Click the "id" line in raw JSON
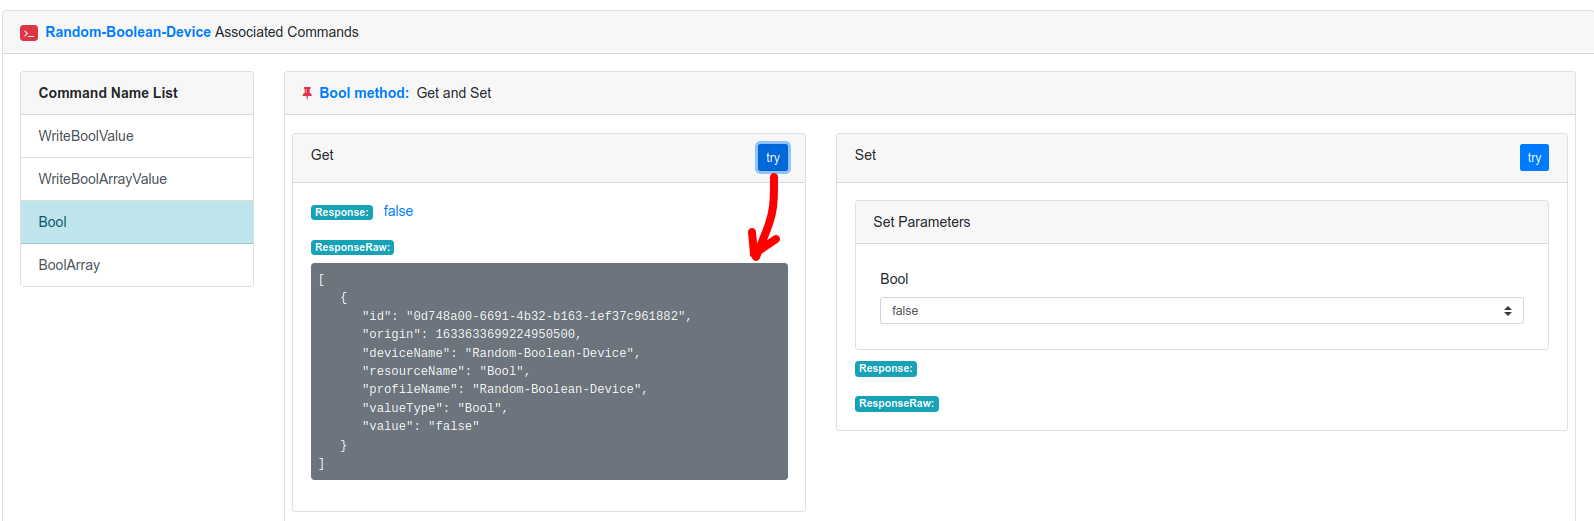 click(x=526, y=316)
